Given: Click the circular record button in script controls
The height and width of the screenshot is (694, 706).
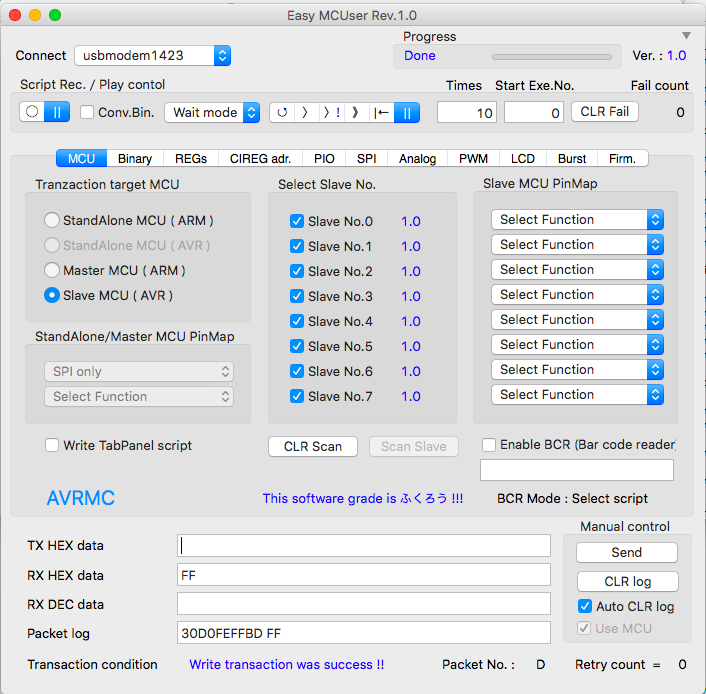Looking at the screenshot, I should (x=33, y=113).
